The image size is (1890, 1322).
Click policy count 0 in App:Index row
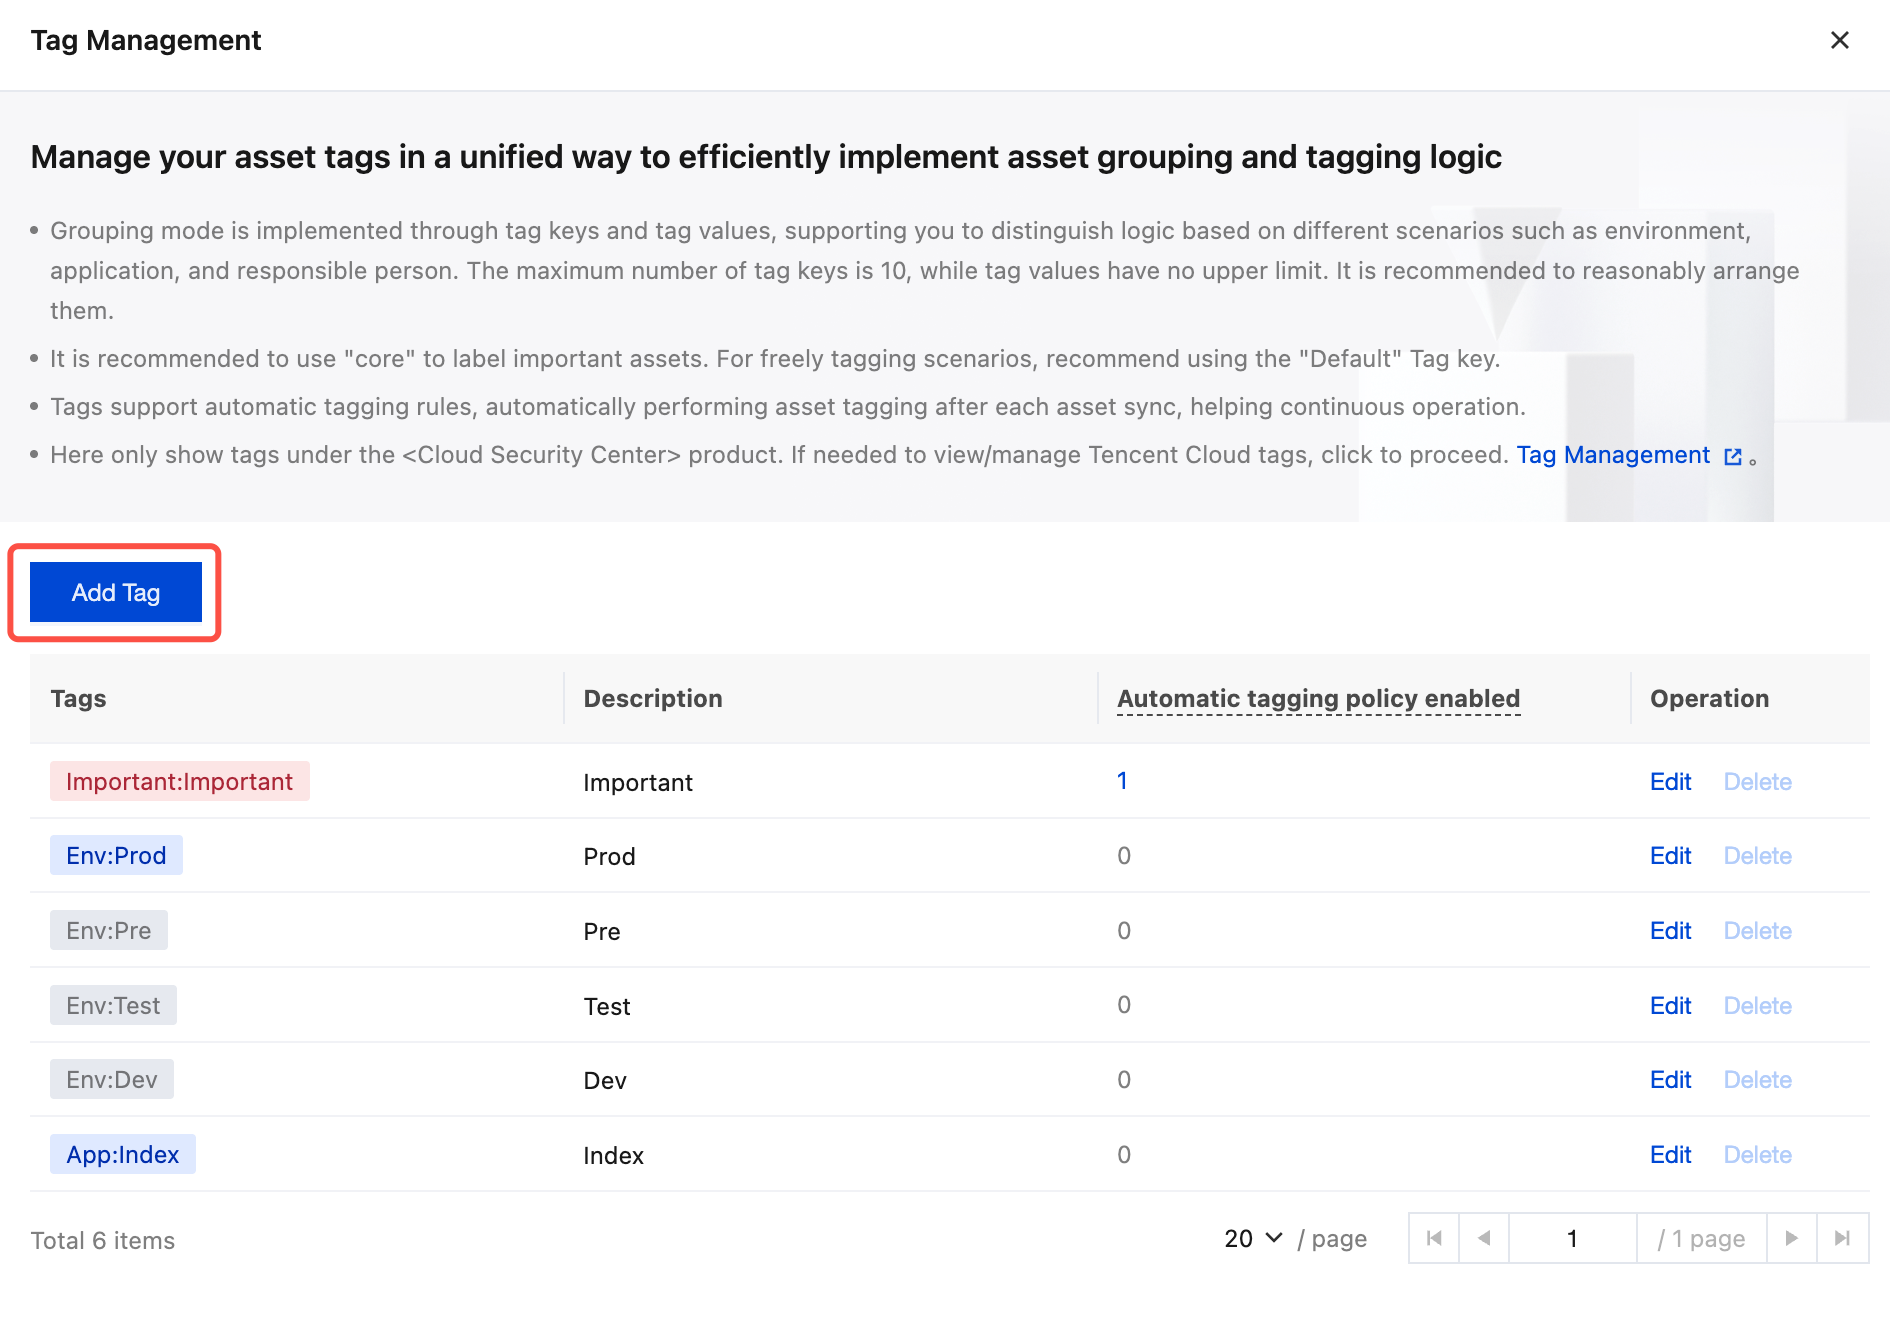1124,1155
